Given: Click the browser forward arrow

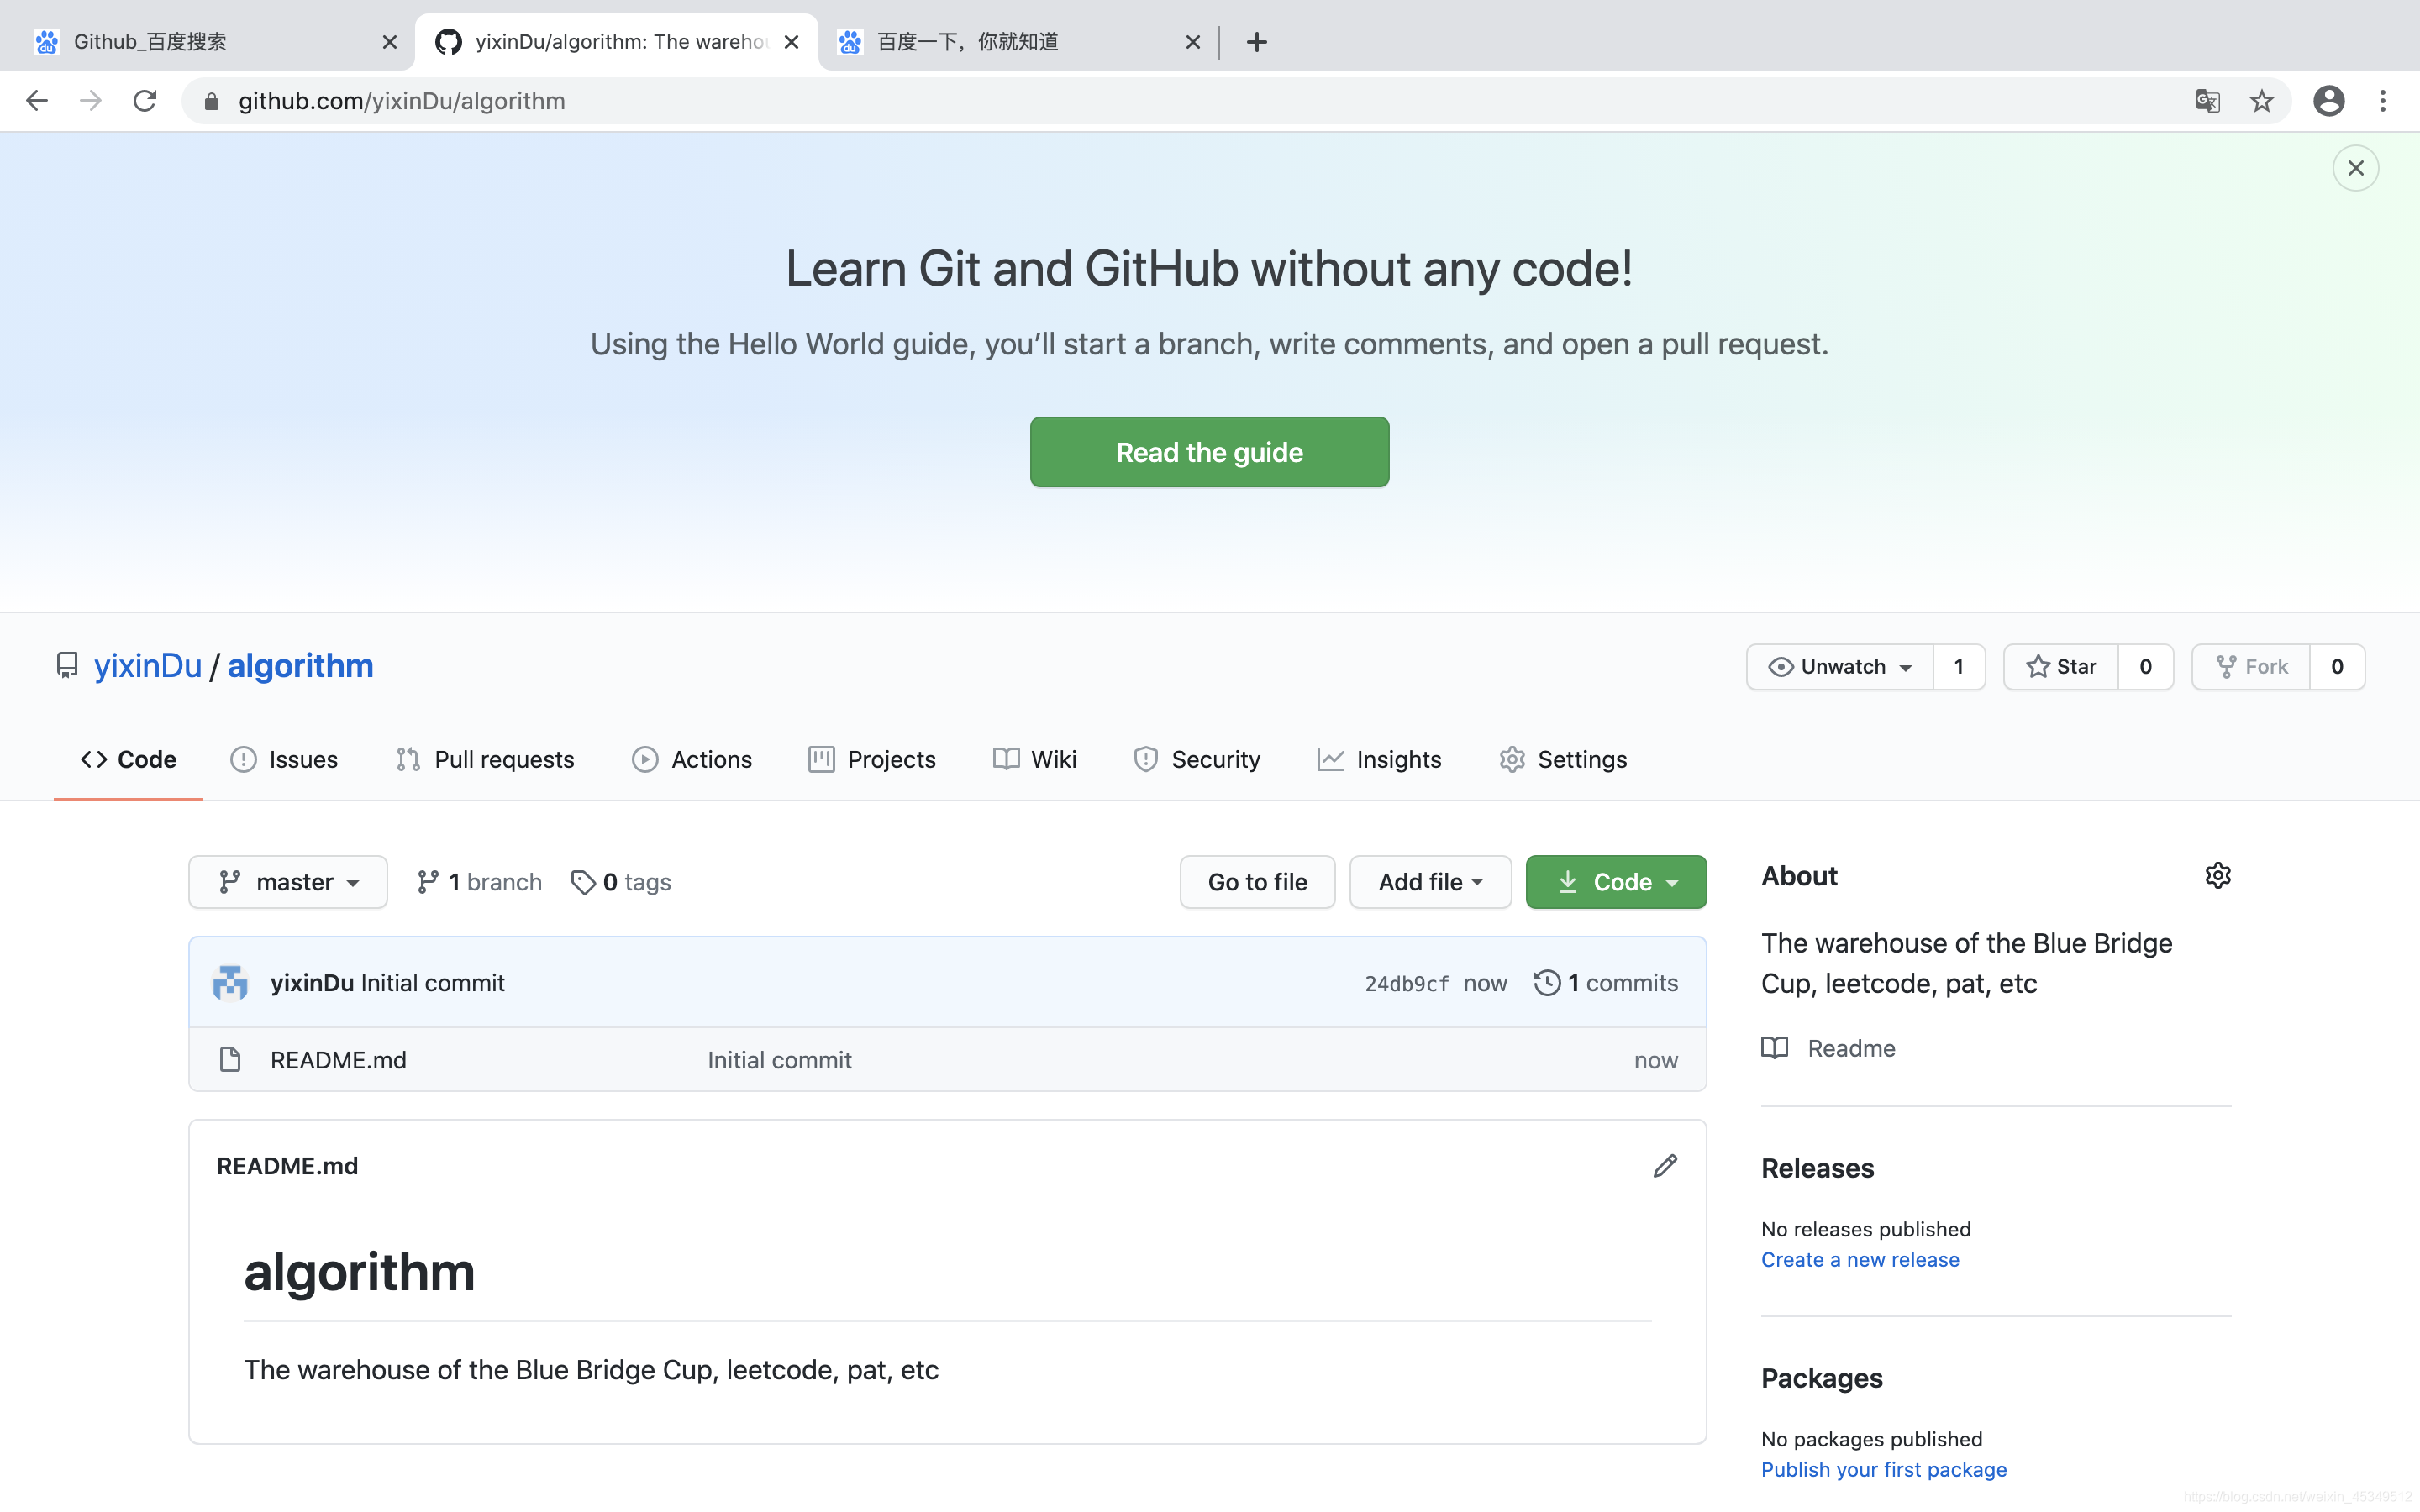Looking at the screenshot, I should pyautogui.click(x=91, y=101).
